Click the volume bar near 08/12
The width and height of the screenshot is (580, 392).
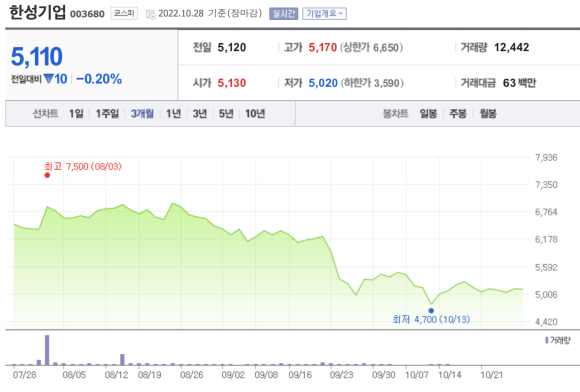click(x=122, y=359)
